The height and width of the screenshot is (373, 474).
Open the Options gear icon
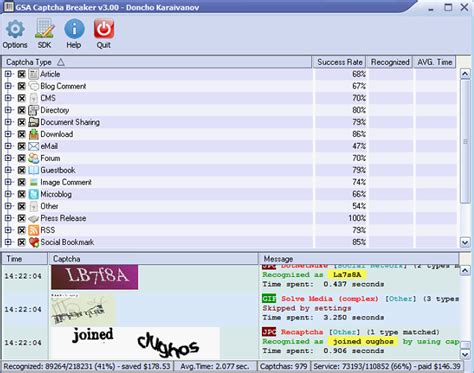coord(15,29)
